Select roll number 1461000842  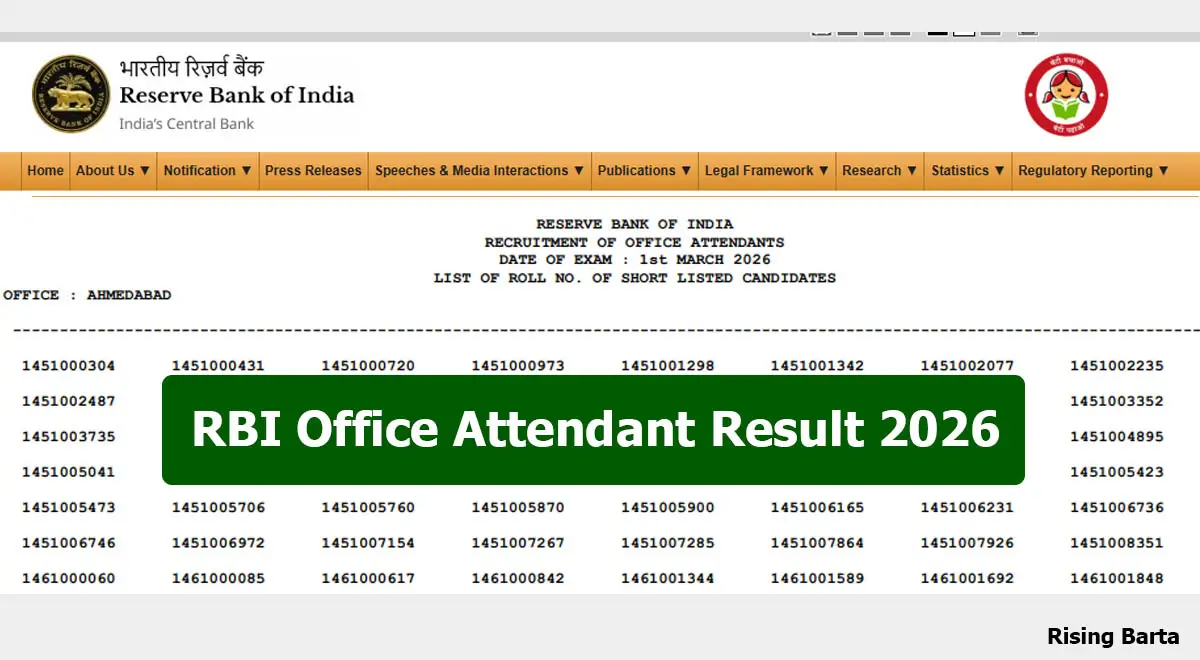tap(518, 579)
